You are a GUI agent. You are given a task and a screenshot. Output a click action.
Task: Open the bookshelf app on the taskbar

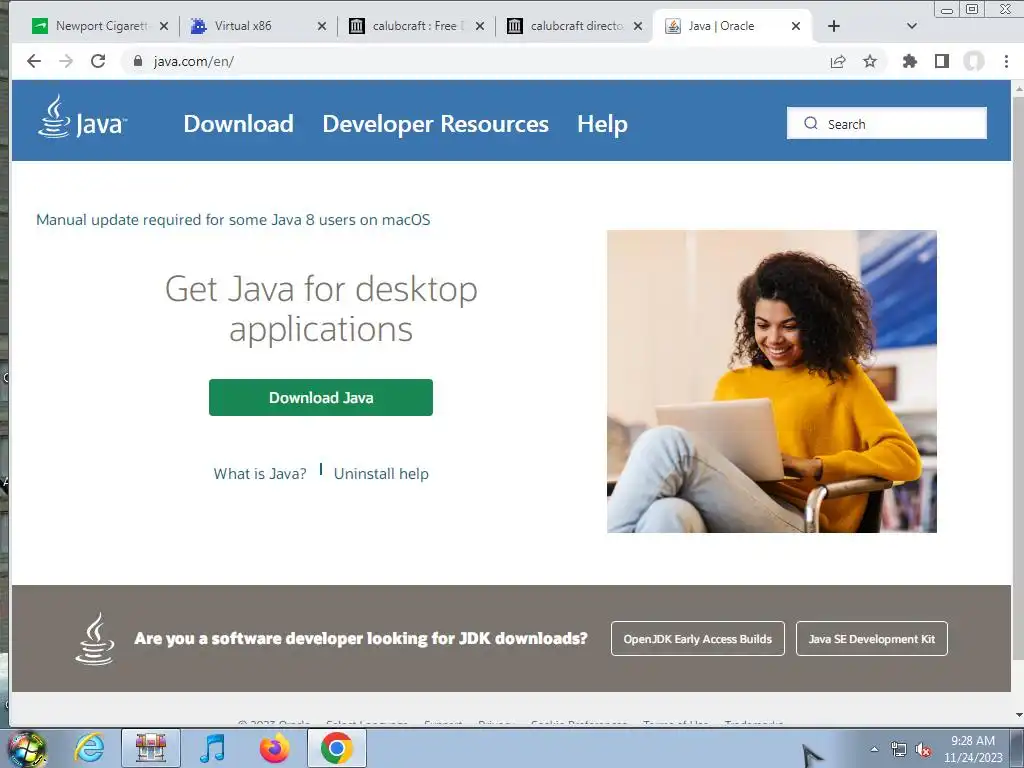(151, 748)
